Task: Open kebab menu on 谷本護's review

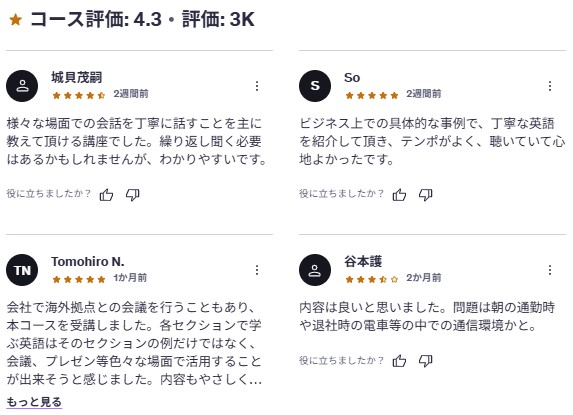Action: pyautogui.click(x=550, y=270)
